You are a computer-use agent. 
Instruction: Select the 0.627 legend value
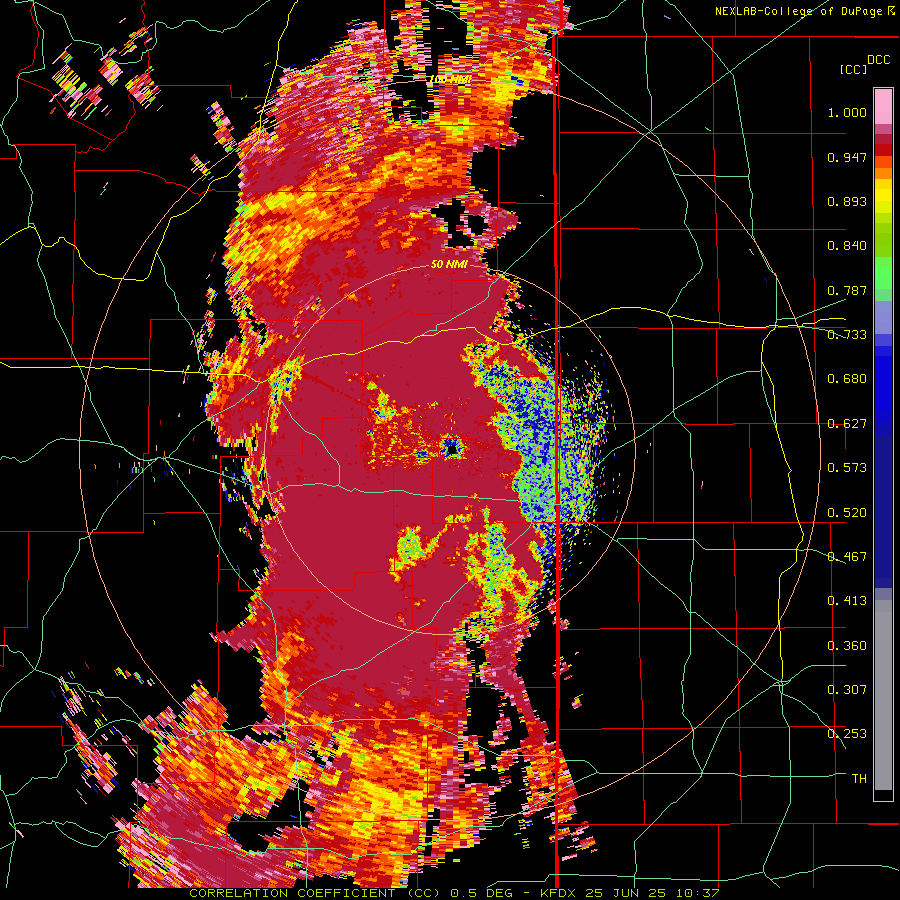pyautogui.click(x=847, y=424)
